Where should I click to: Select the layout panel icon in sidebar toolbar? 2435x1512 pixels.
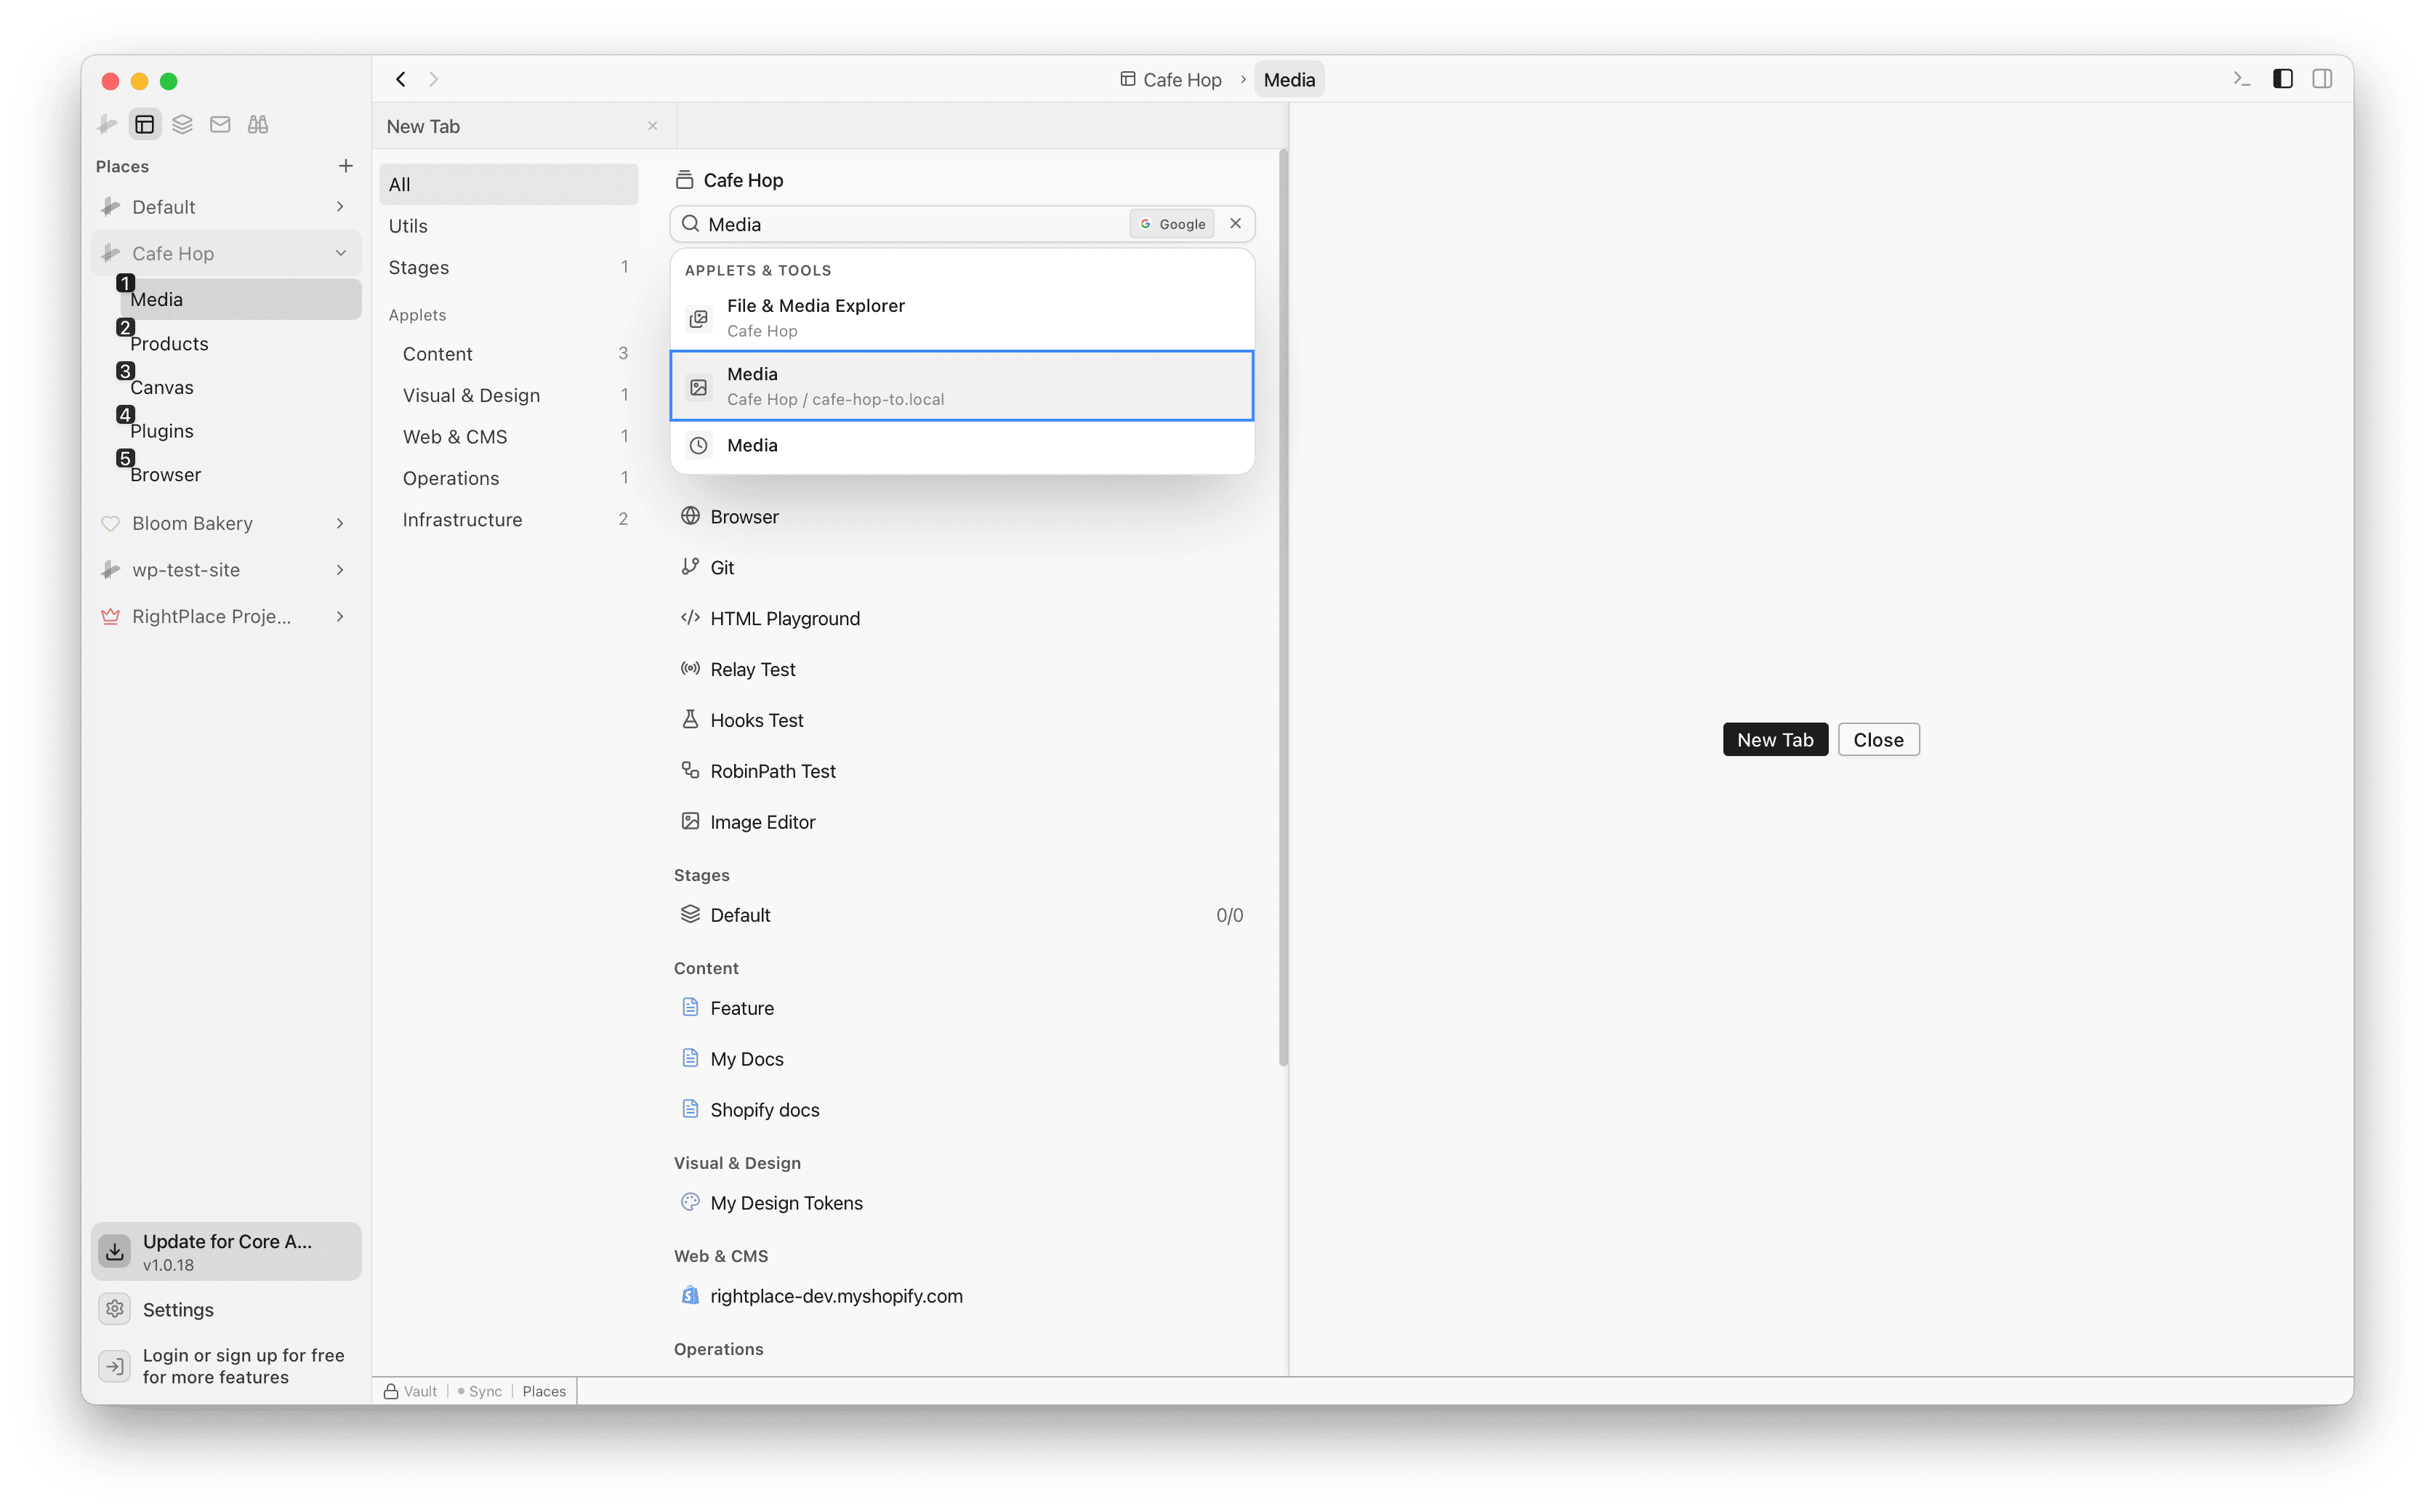[145, 124]
